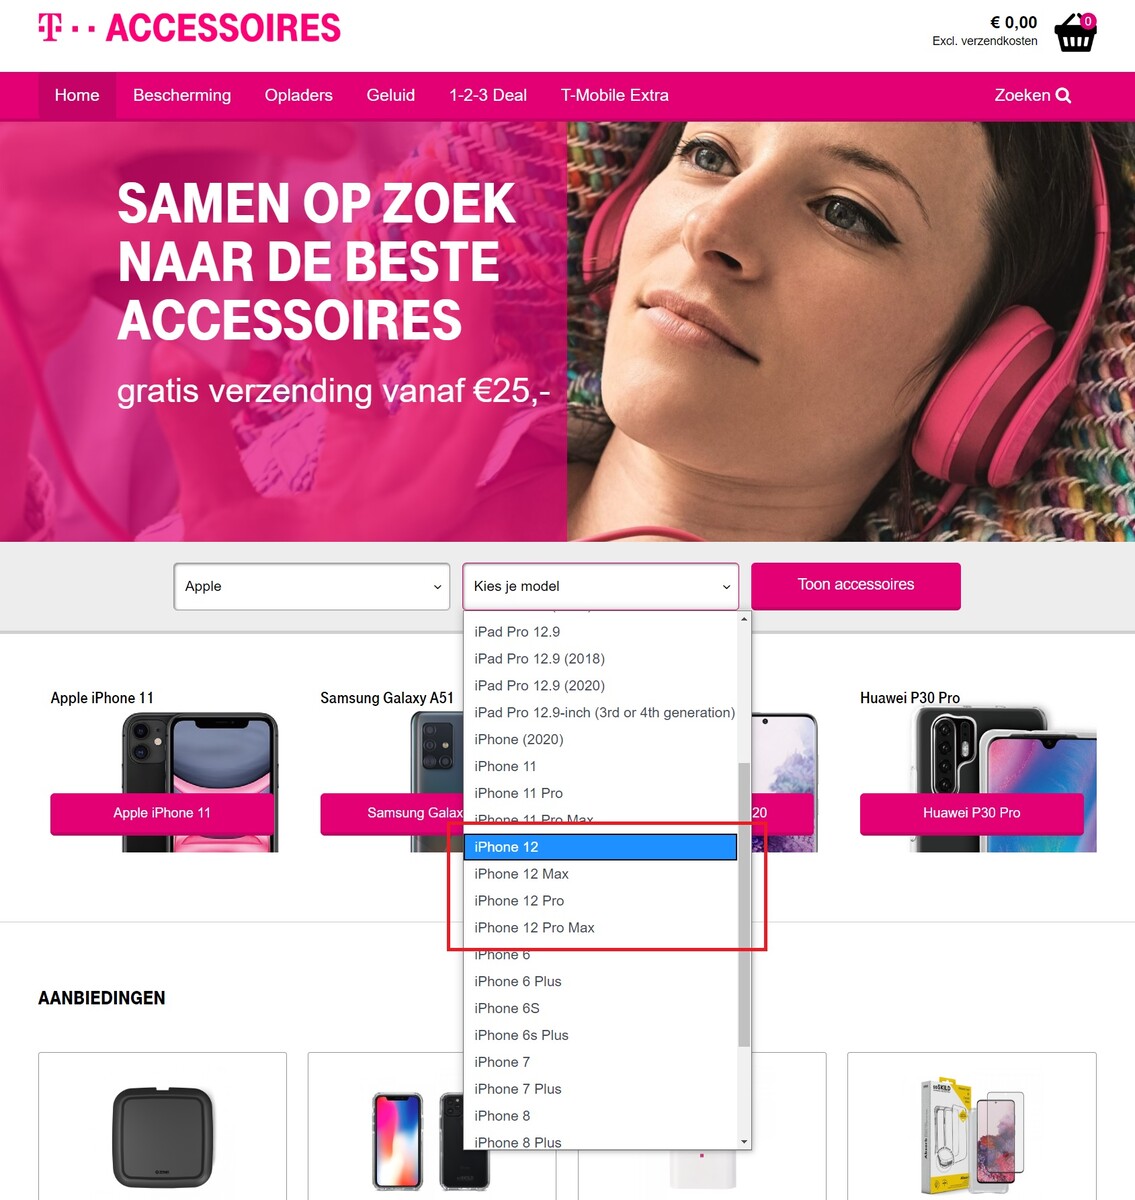Open the Apple brand dropdown
The width and height of the screenshot is (1135, 1200).
[312, 586]
